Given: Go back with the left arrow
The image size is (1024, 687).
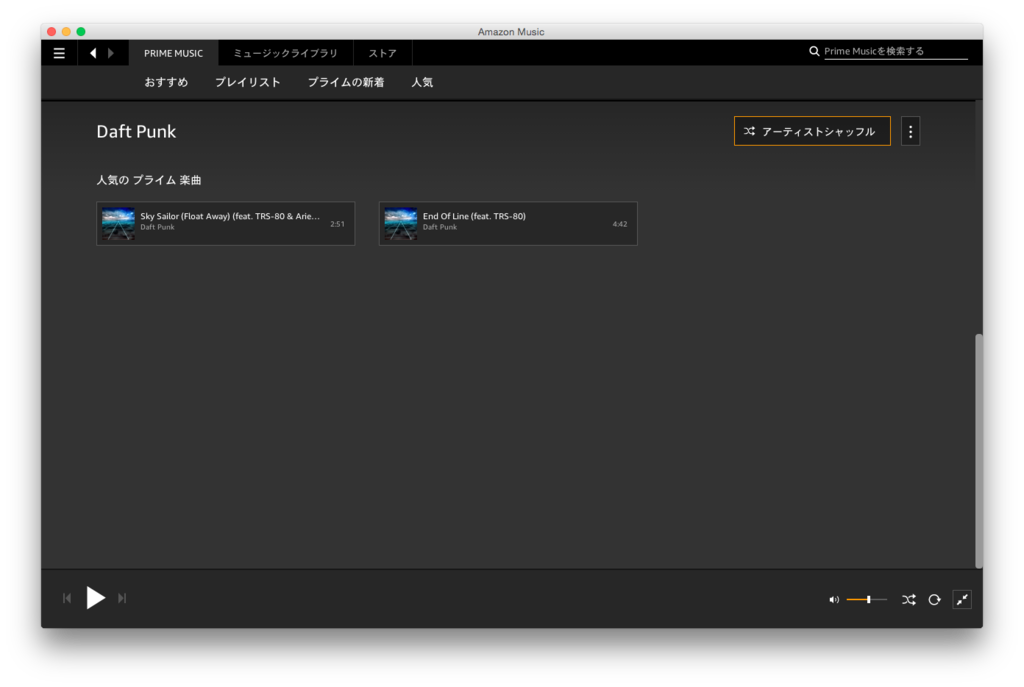Looking at the screenshot, I should (x=93, y=53).
